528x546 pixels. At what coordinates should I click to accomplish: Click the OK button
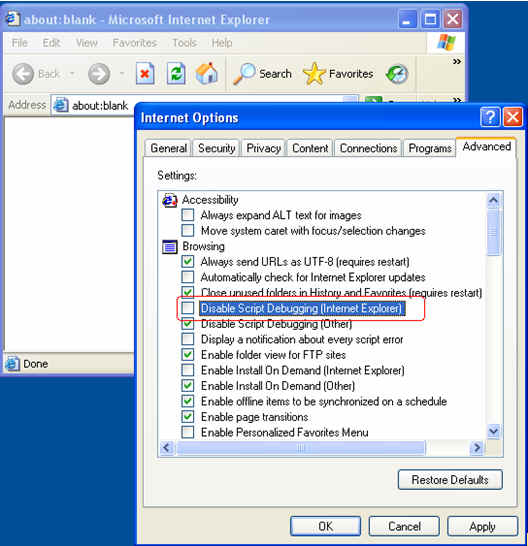pyautogui.click(x=325, y=526)
